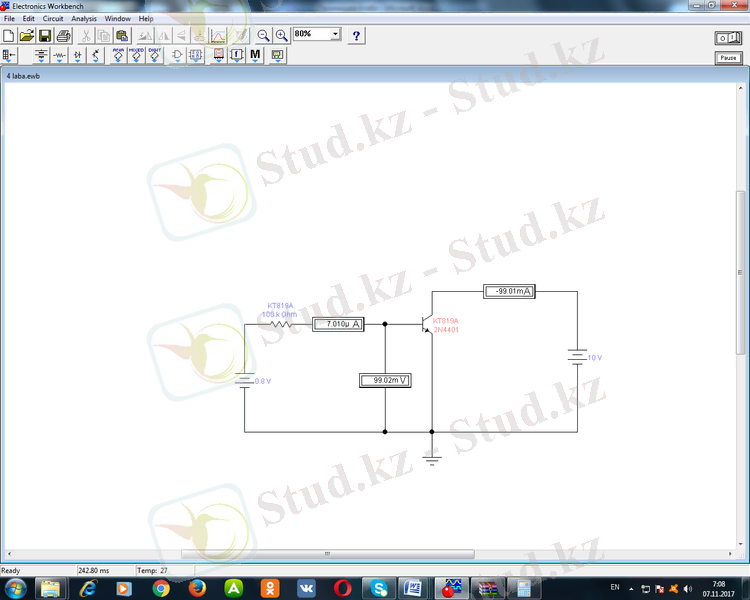Open the Logic Gates parts bin

[177, 56]
